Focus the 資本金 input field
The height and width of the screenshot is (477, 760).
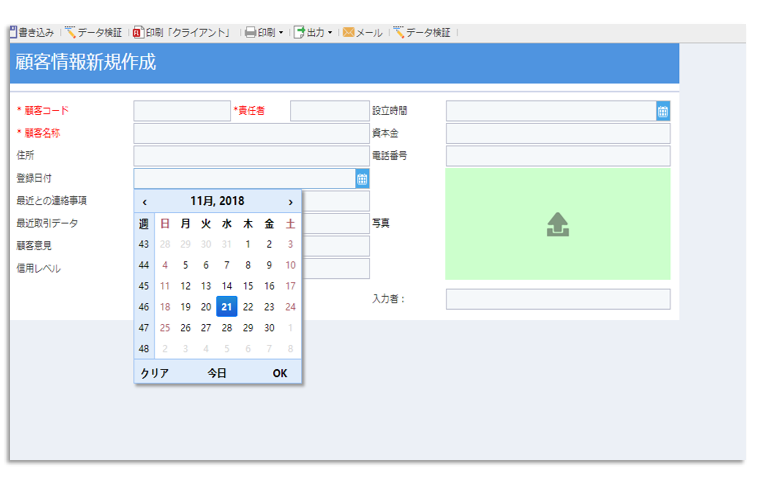(x=558, y=133)
